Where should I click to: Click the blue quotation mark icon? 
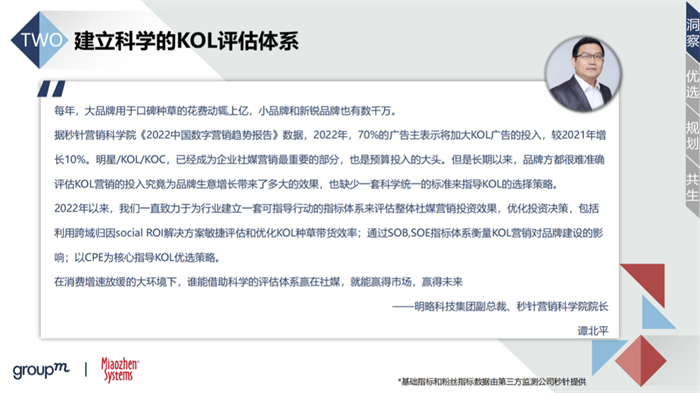tap(52, 88)
